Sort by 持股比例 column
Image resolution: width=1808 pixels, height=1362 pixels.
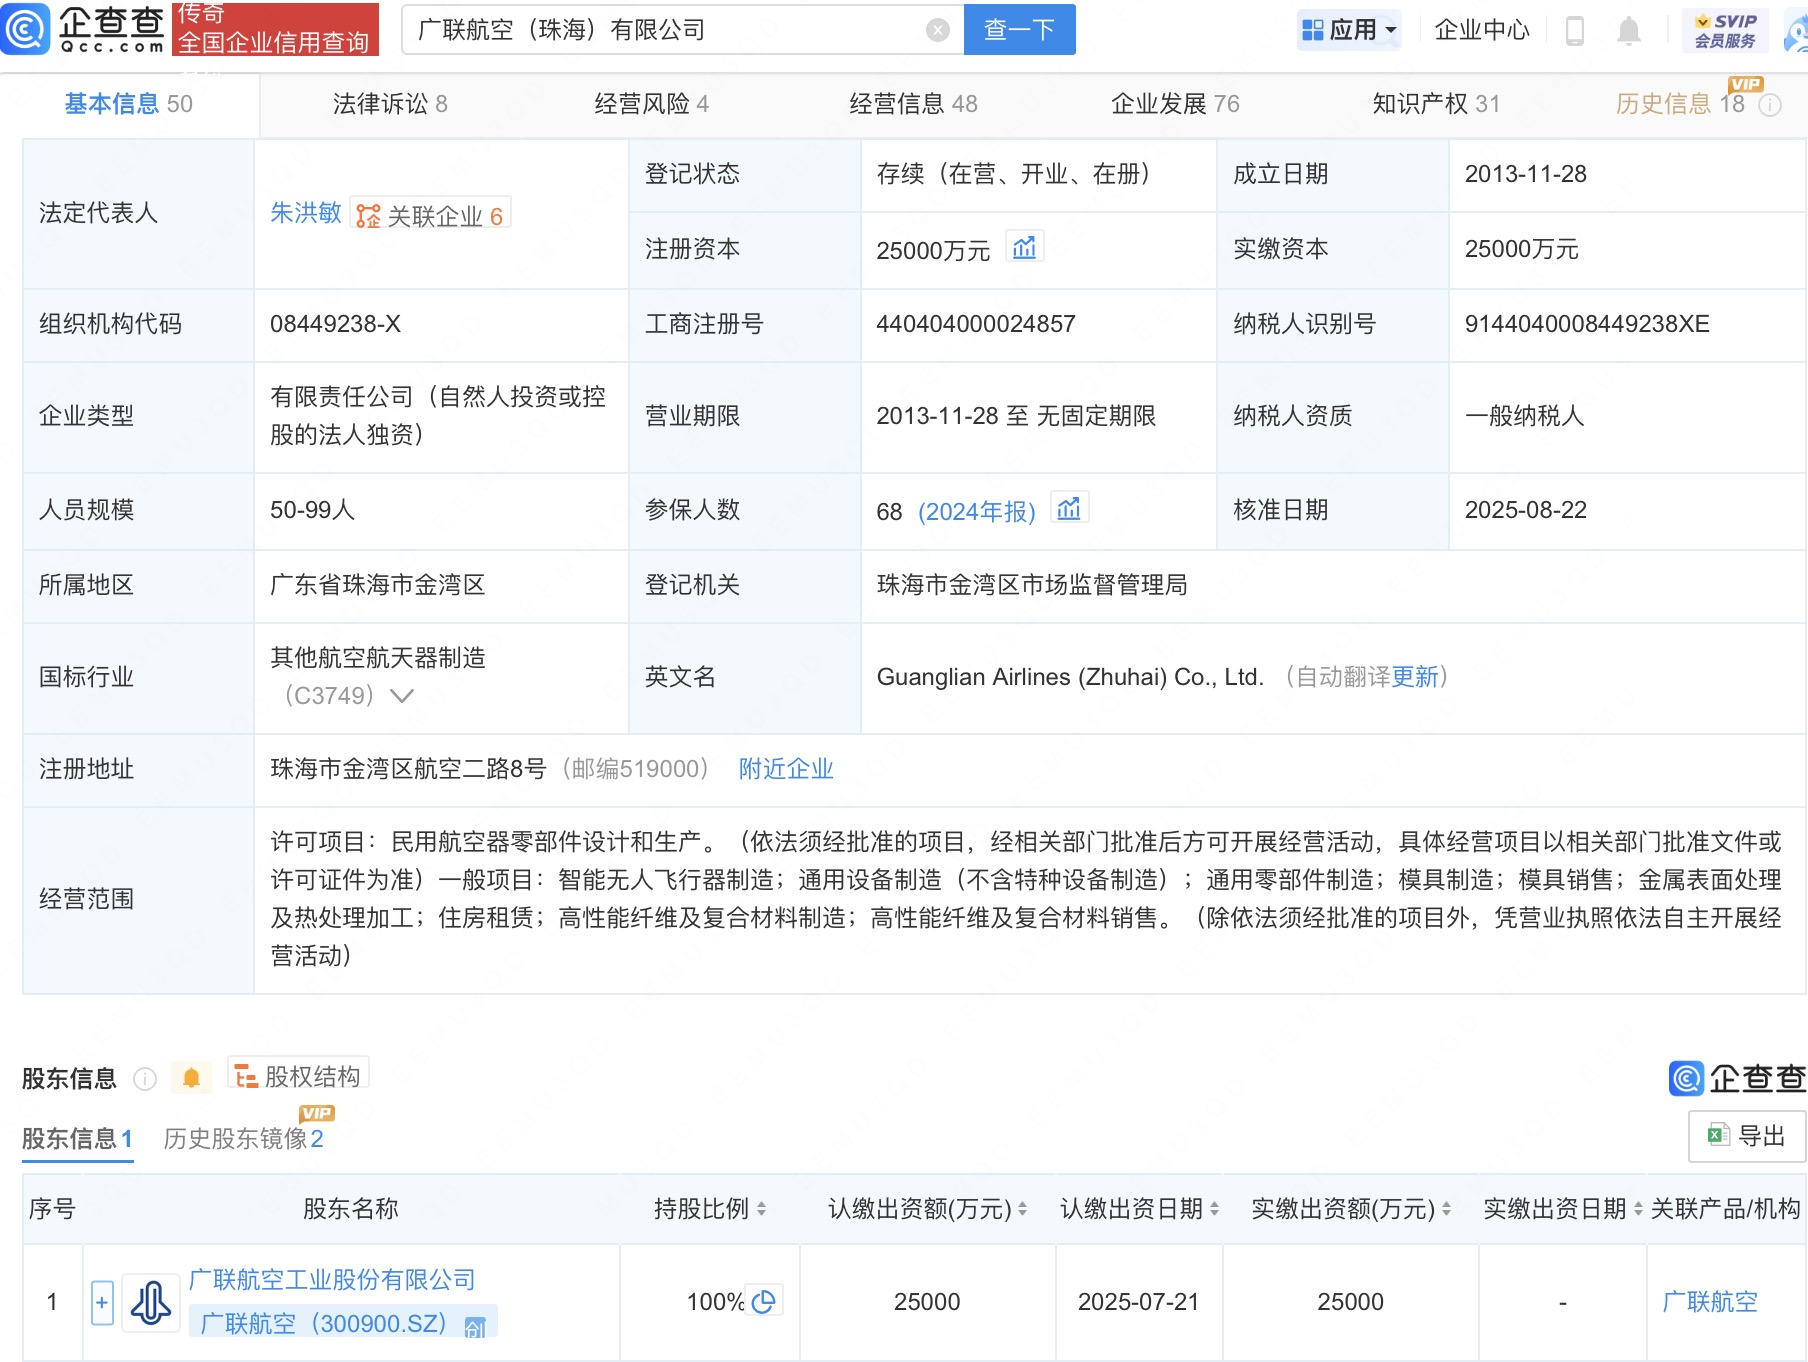(762, 1209)
